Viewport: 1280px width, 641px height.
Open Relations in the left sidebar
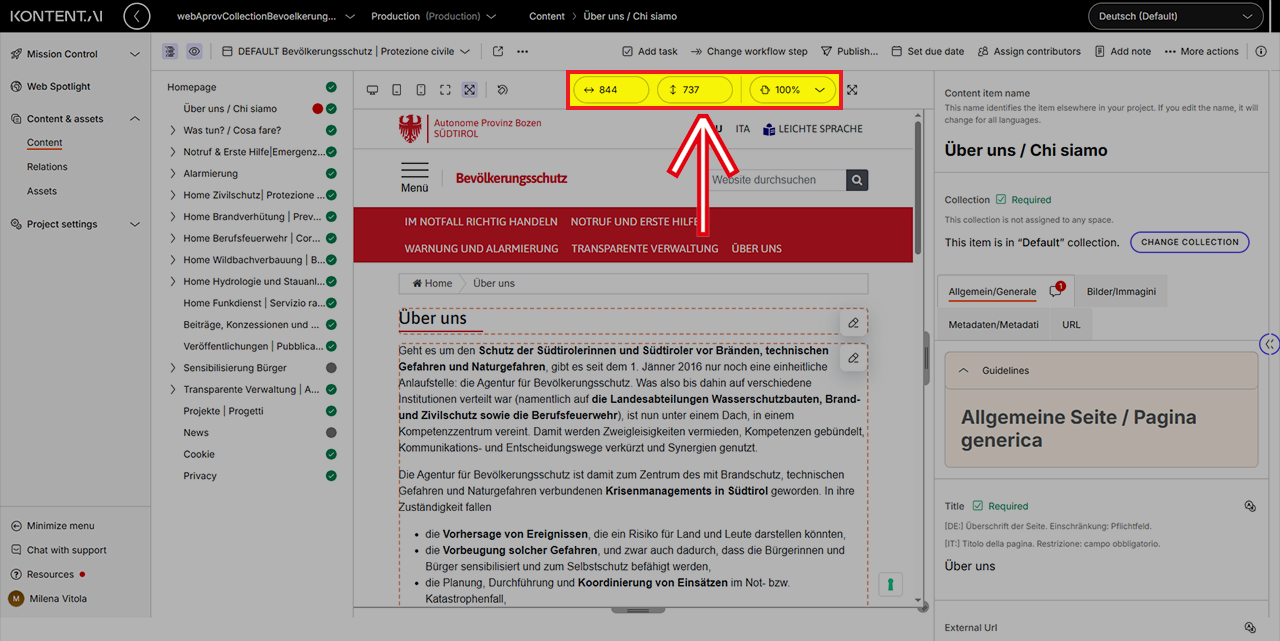click(47, 167)
